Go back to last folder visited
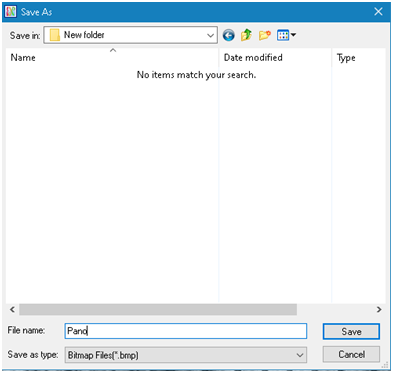Screen dimensions: 393x373 coord(229,35)
